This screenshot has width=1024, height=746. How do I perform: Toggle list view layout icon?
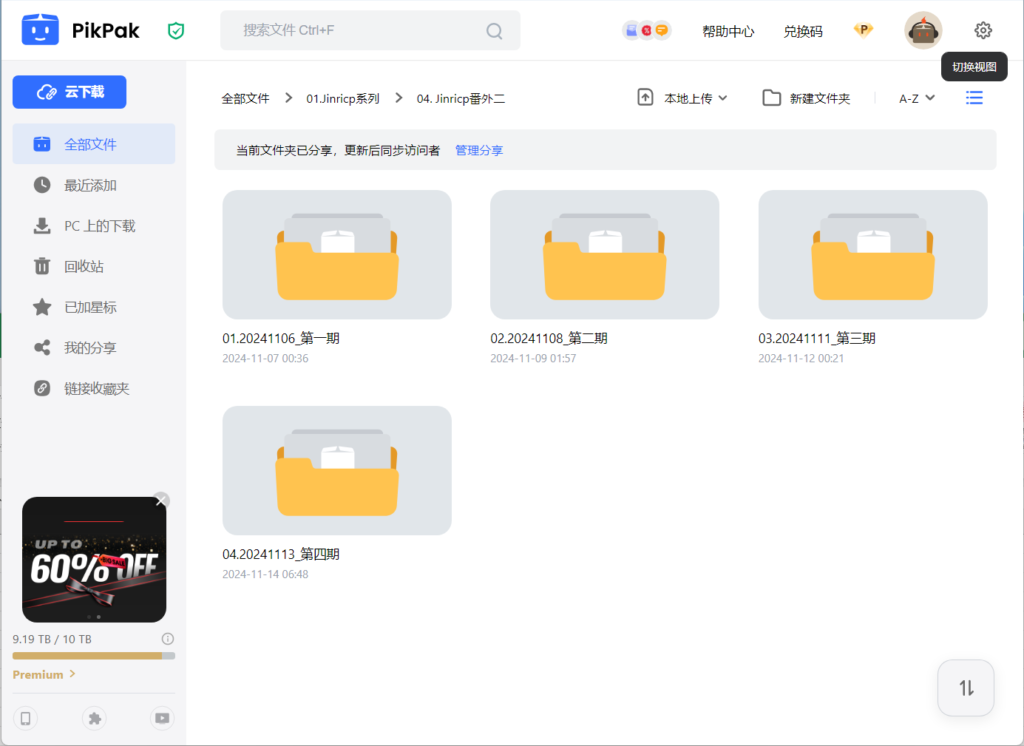[x=974, y=98]
